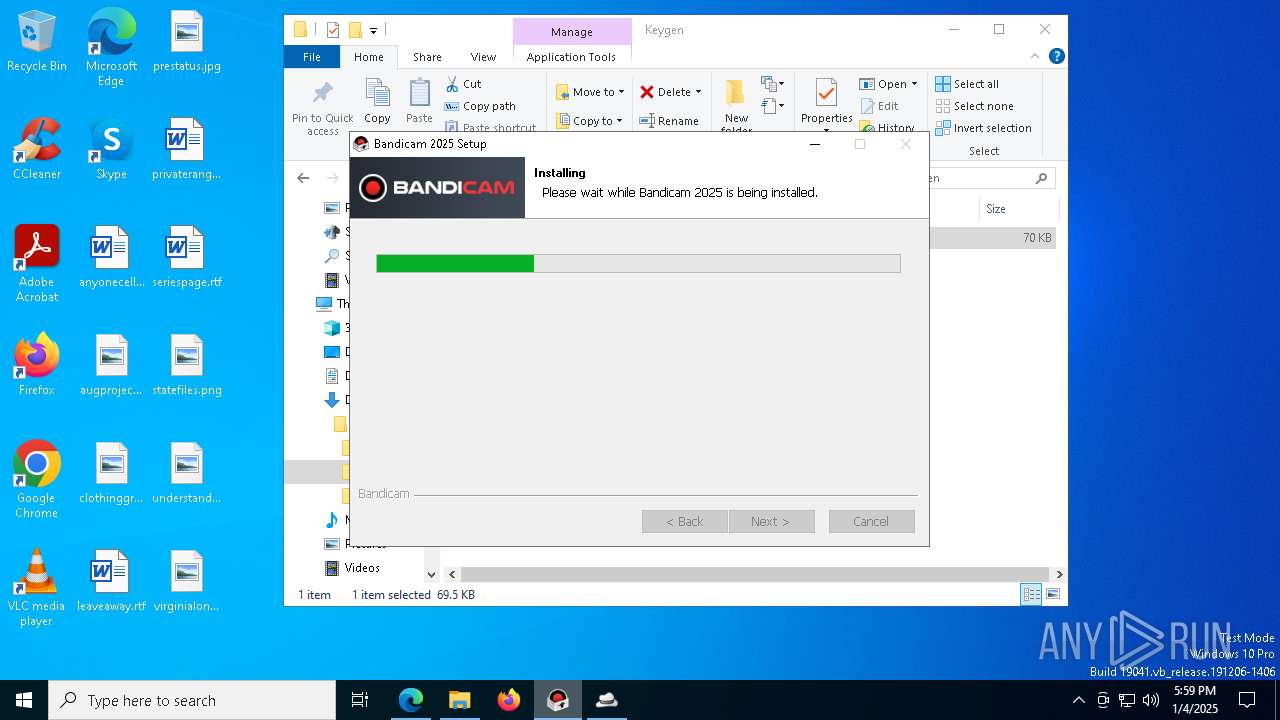Select the clothinggr... image file
Image resolution: width=1280 pixels, height=720 pixels.
pyautogui.click(x=111, y=473)
